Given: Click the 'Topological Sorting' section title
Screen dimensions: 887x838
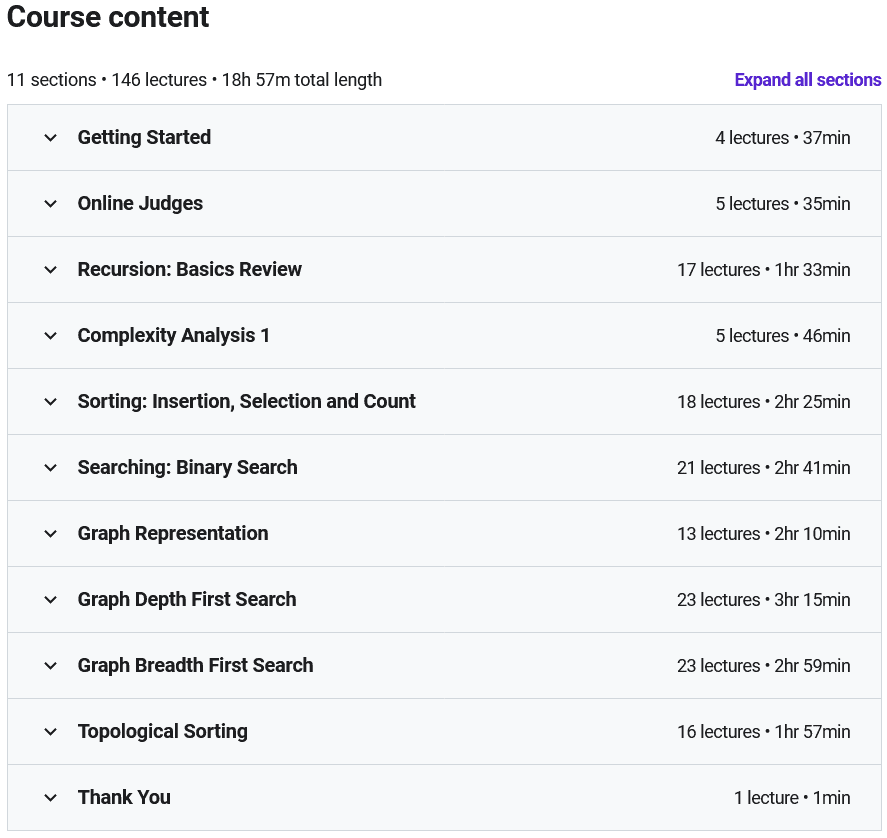Looking at the screenshot, I should click(x=162, y=732).
